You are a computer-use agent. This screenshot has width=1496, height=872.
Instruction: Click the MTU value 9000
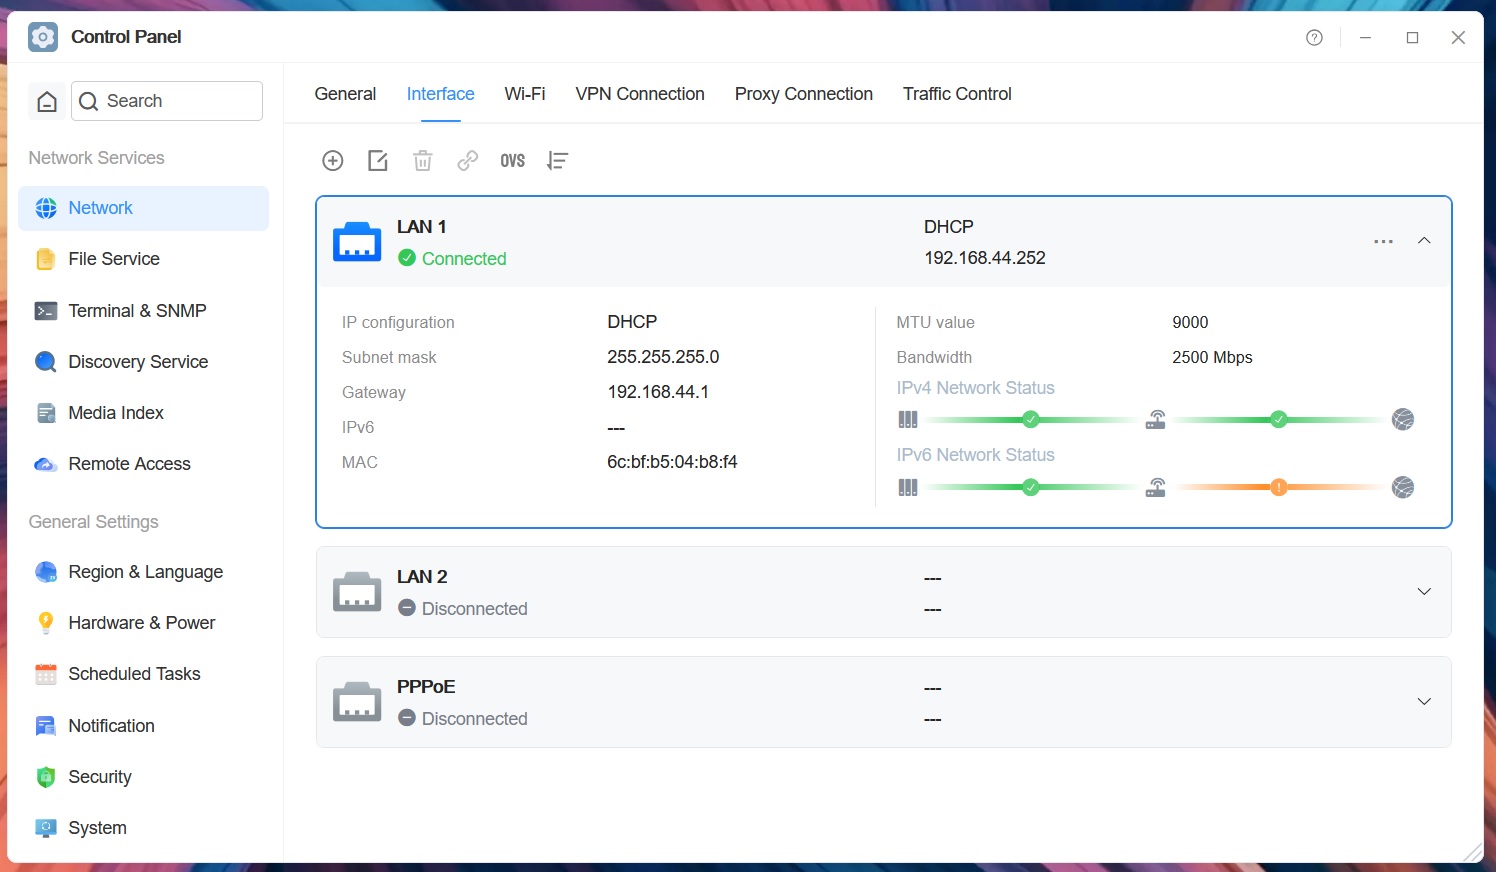(1190, 322)
